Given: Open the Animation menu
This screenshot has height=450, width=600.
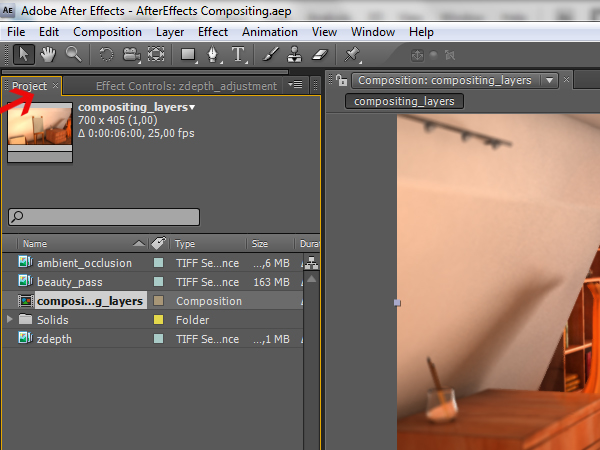Looking at the screenshot, I should (270, 32).
